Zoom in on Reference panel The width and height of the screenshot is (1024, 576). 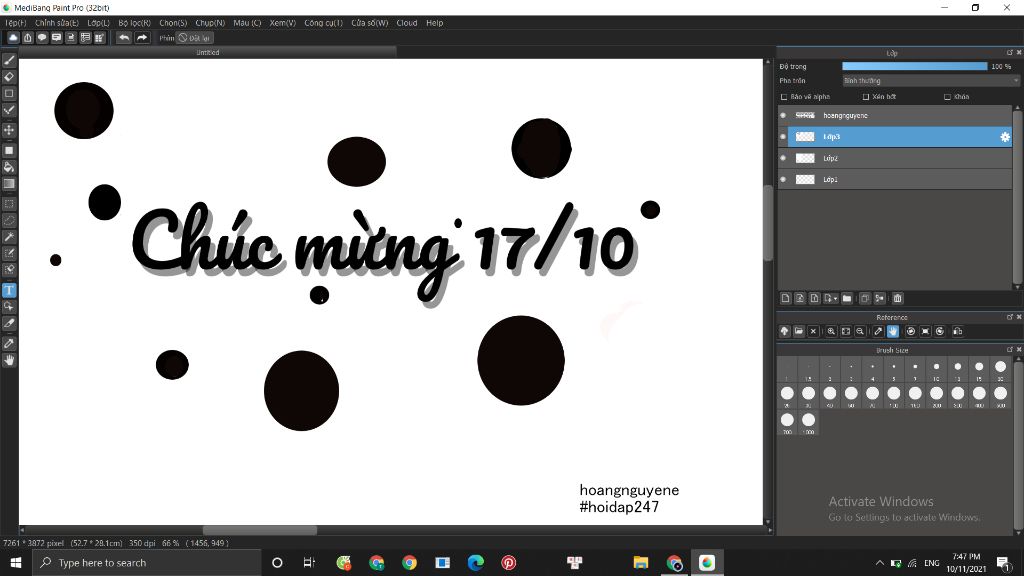pos(831,331)
